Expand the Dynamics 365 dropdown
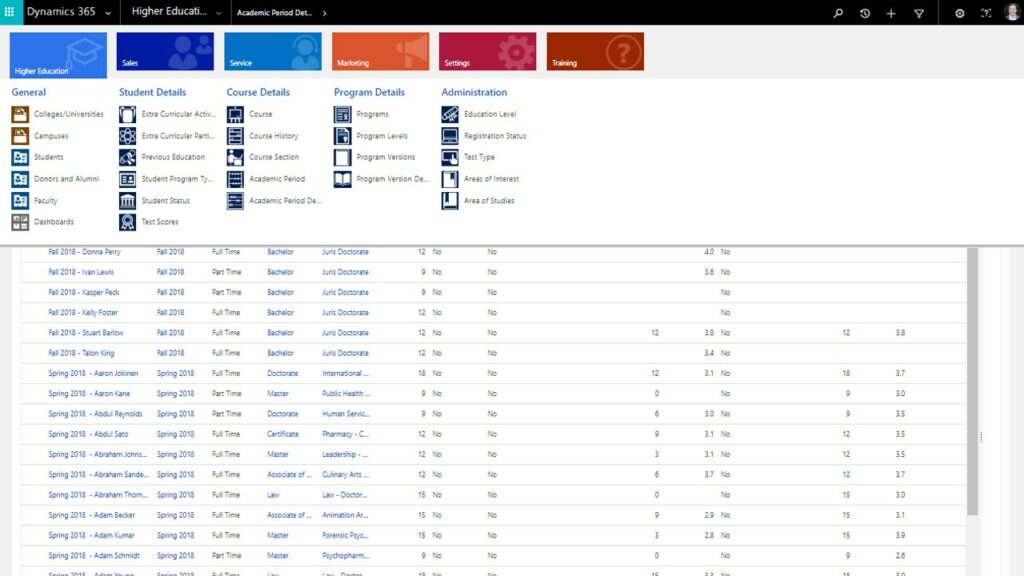 108,12
